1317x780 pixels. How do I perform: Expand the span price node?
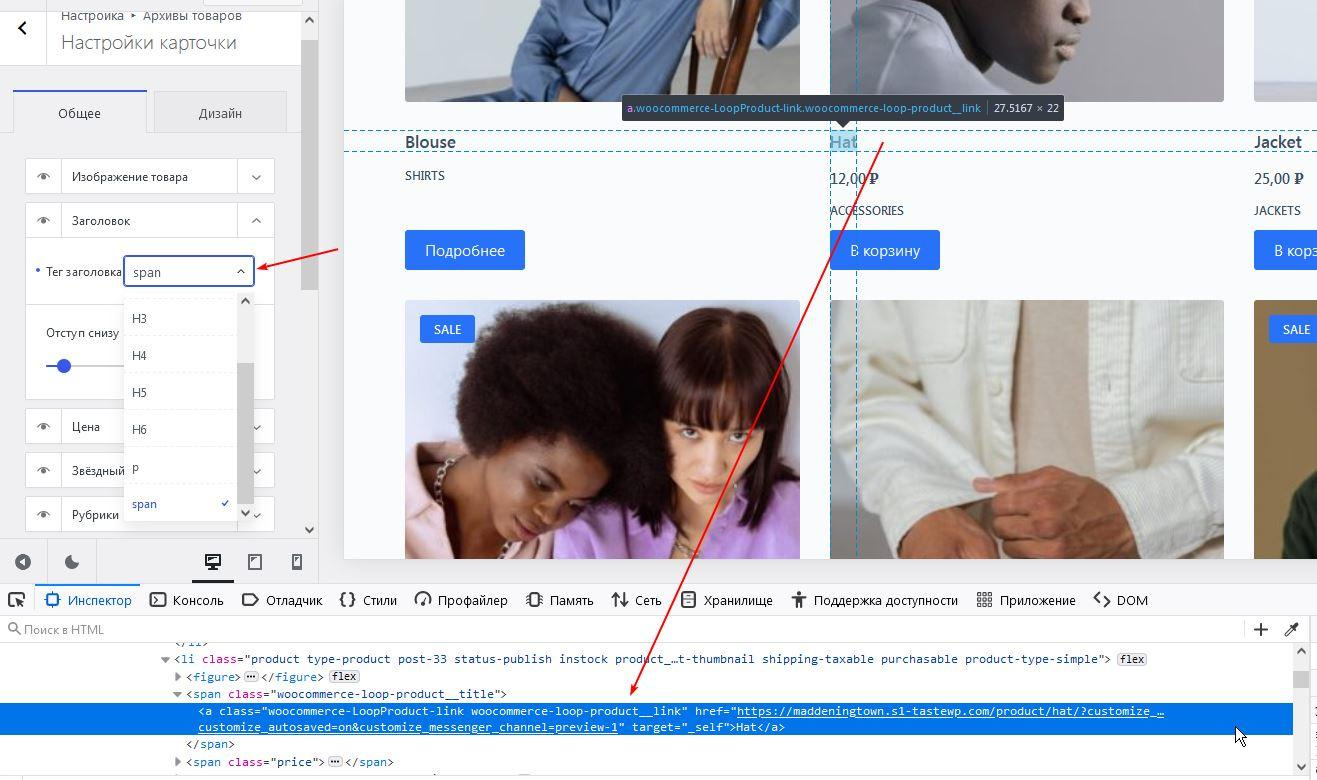pos(178,762)
